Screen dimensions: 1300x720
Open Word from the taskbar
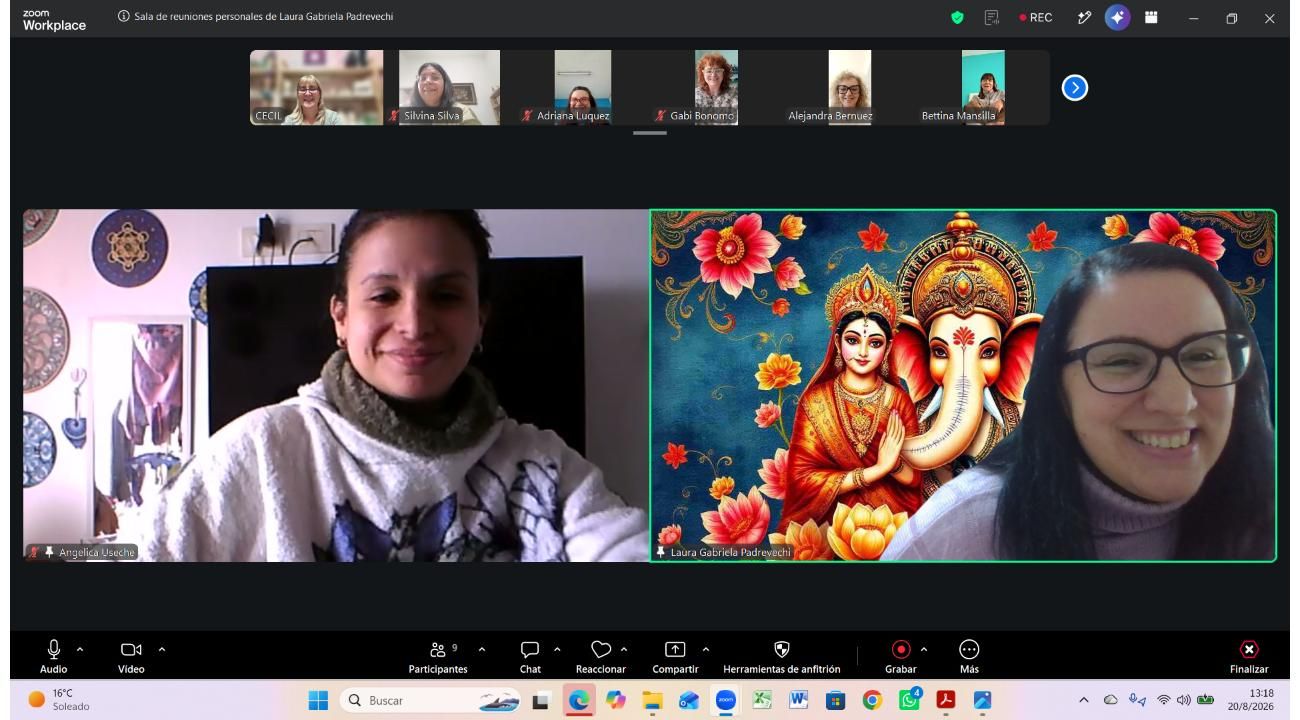click(x=798, y=700)
